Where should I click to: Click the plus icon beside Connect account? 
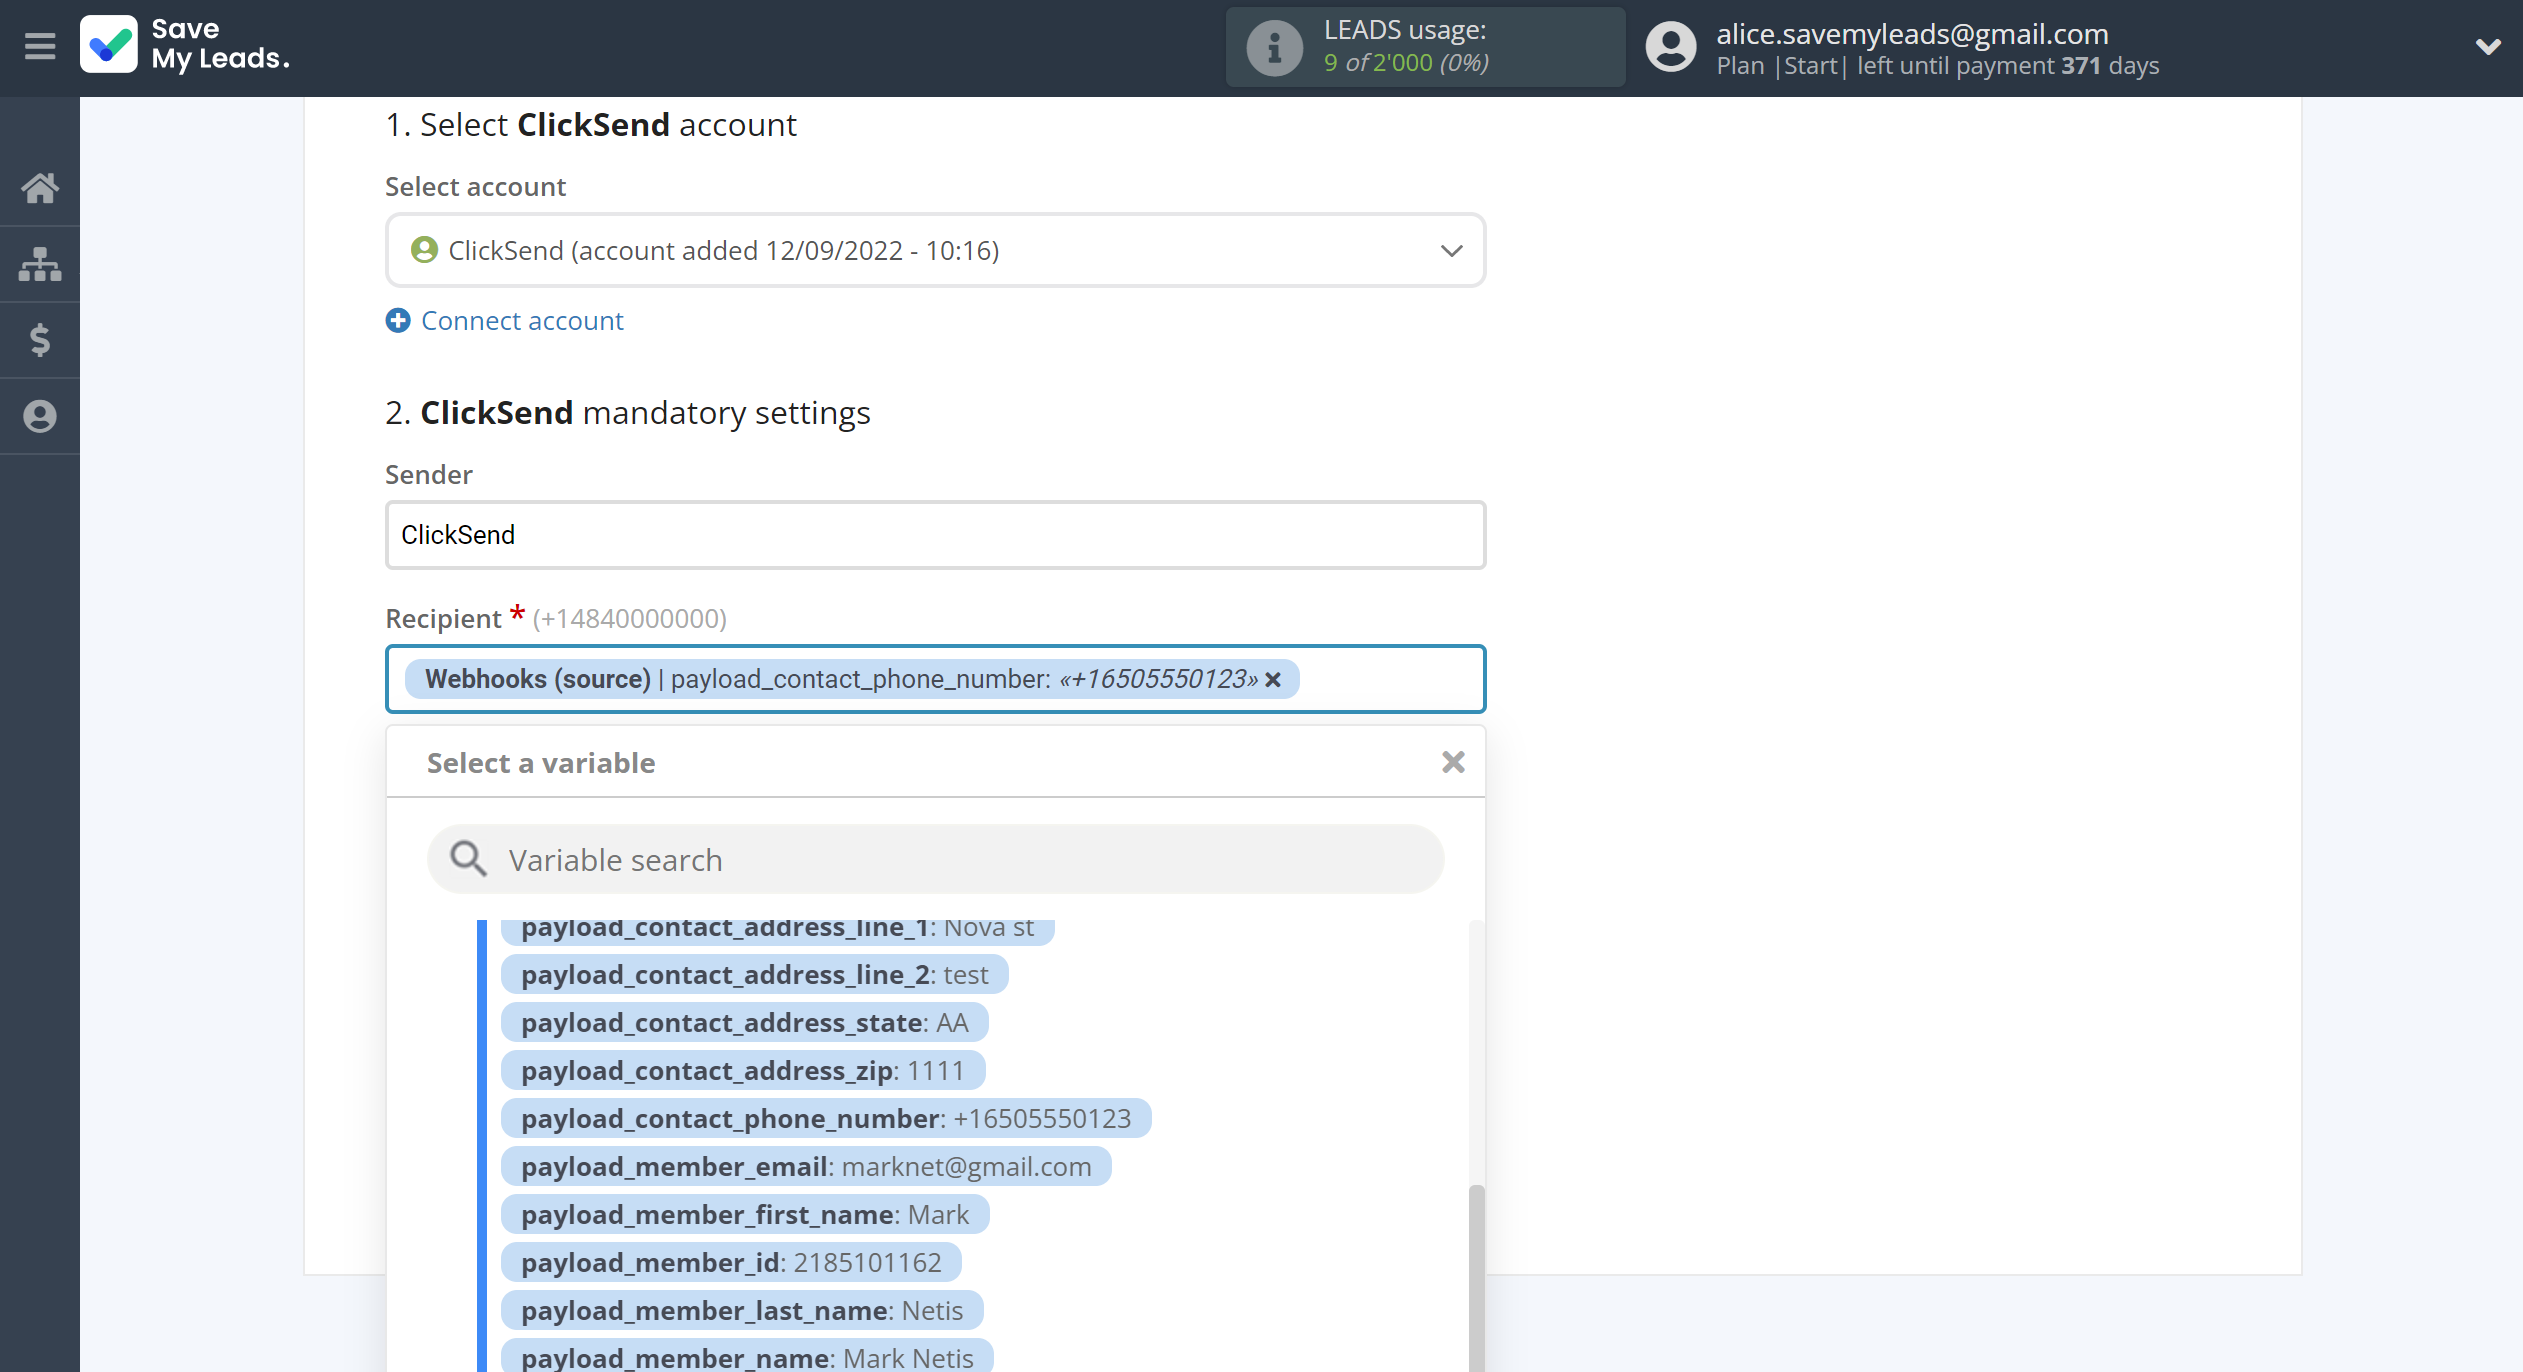pyautogui.click(x=398, y=321)
